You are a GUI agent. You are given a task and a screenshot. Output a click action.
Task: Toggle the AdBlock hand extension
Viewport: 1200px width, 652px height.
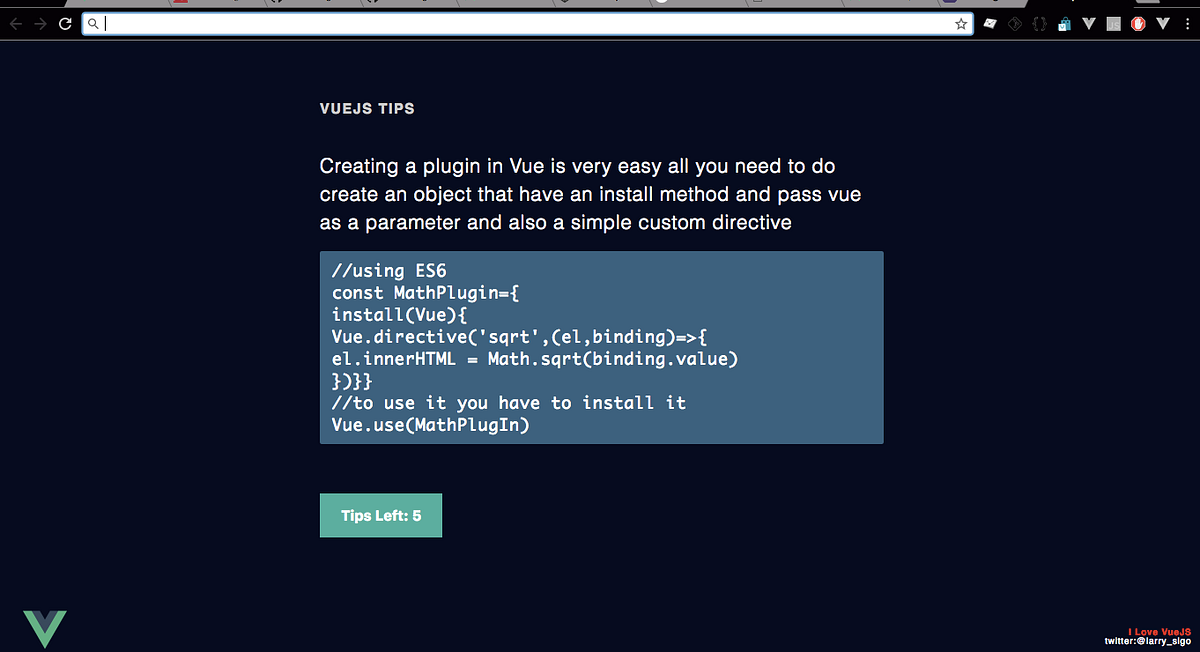[x=1138, y=23]
